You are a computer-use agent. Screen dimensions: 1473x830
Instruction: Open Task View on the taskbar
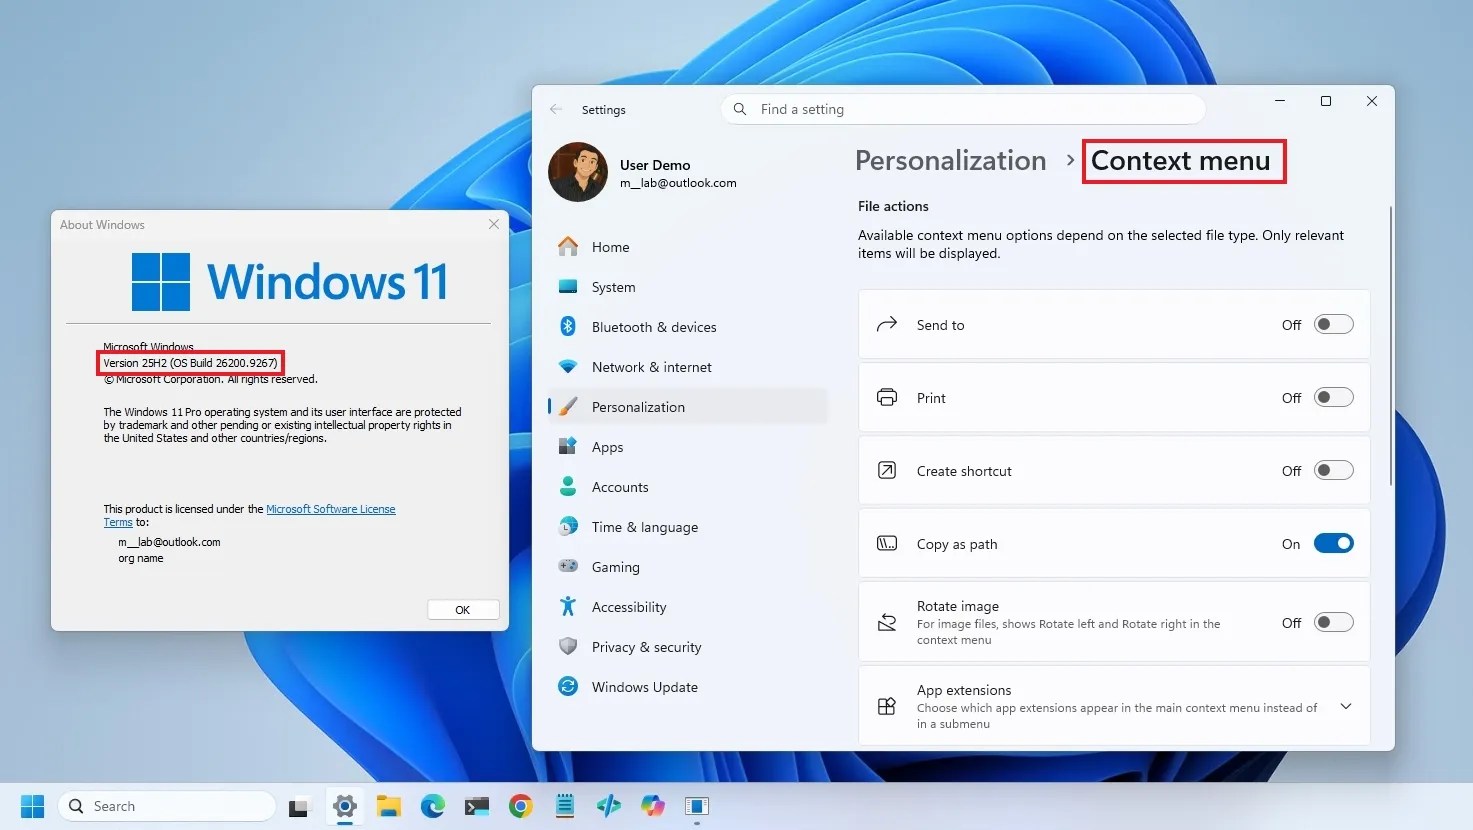[300, 807]
